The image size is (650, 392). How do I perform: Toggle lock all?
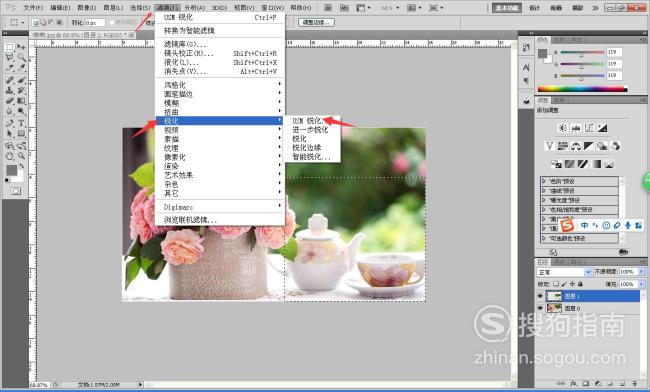coord(581,284)
